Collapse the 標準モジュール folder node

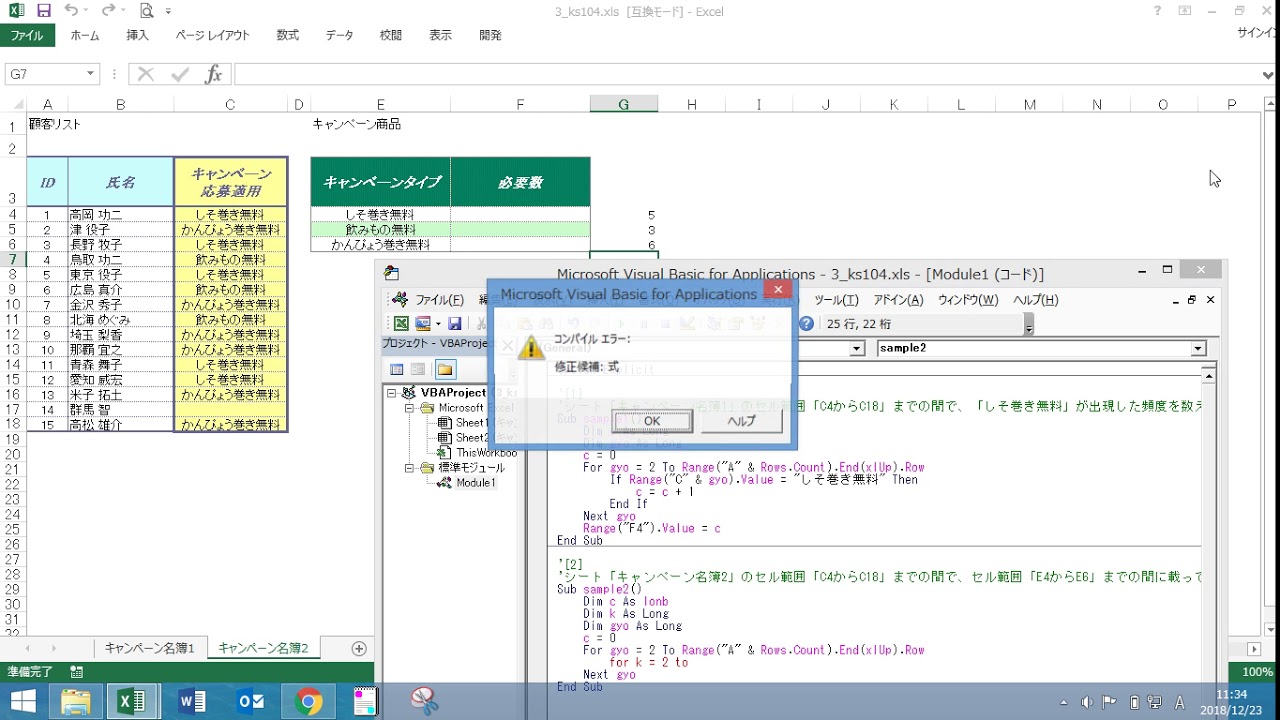pos(410,468)
